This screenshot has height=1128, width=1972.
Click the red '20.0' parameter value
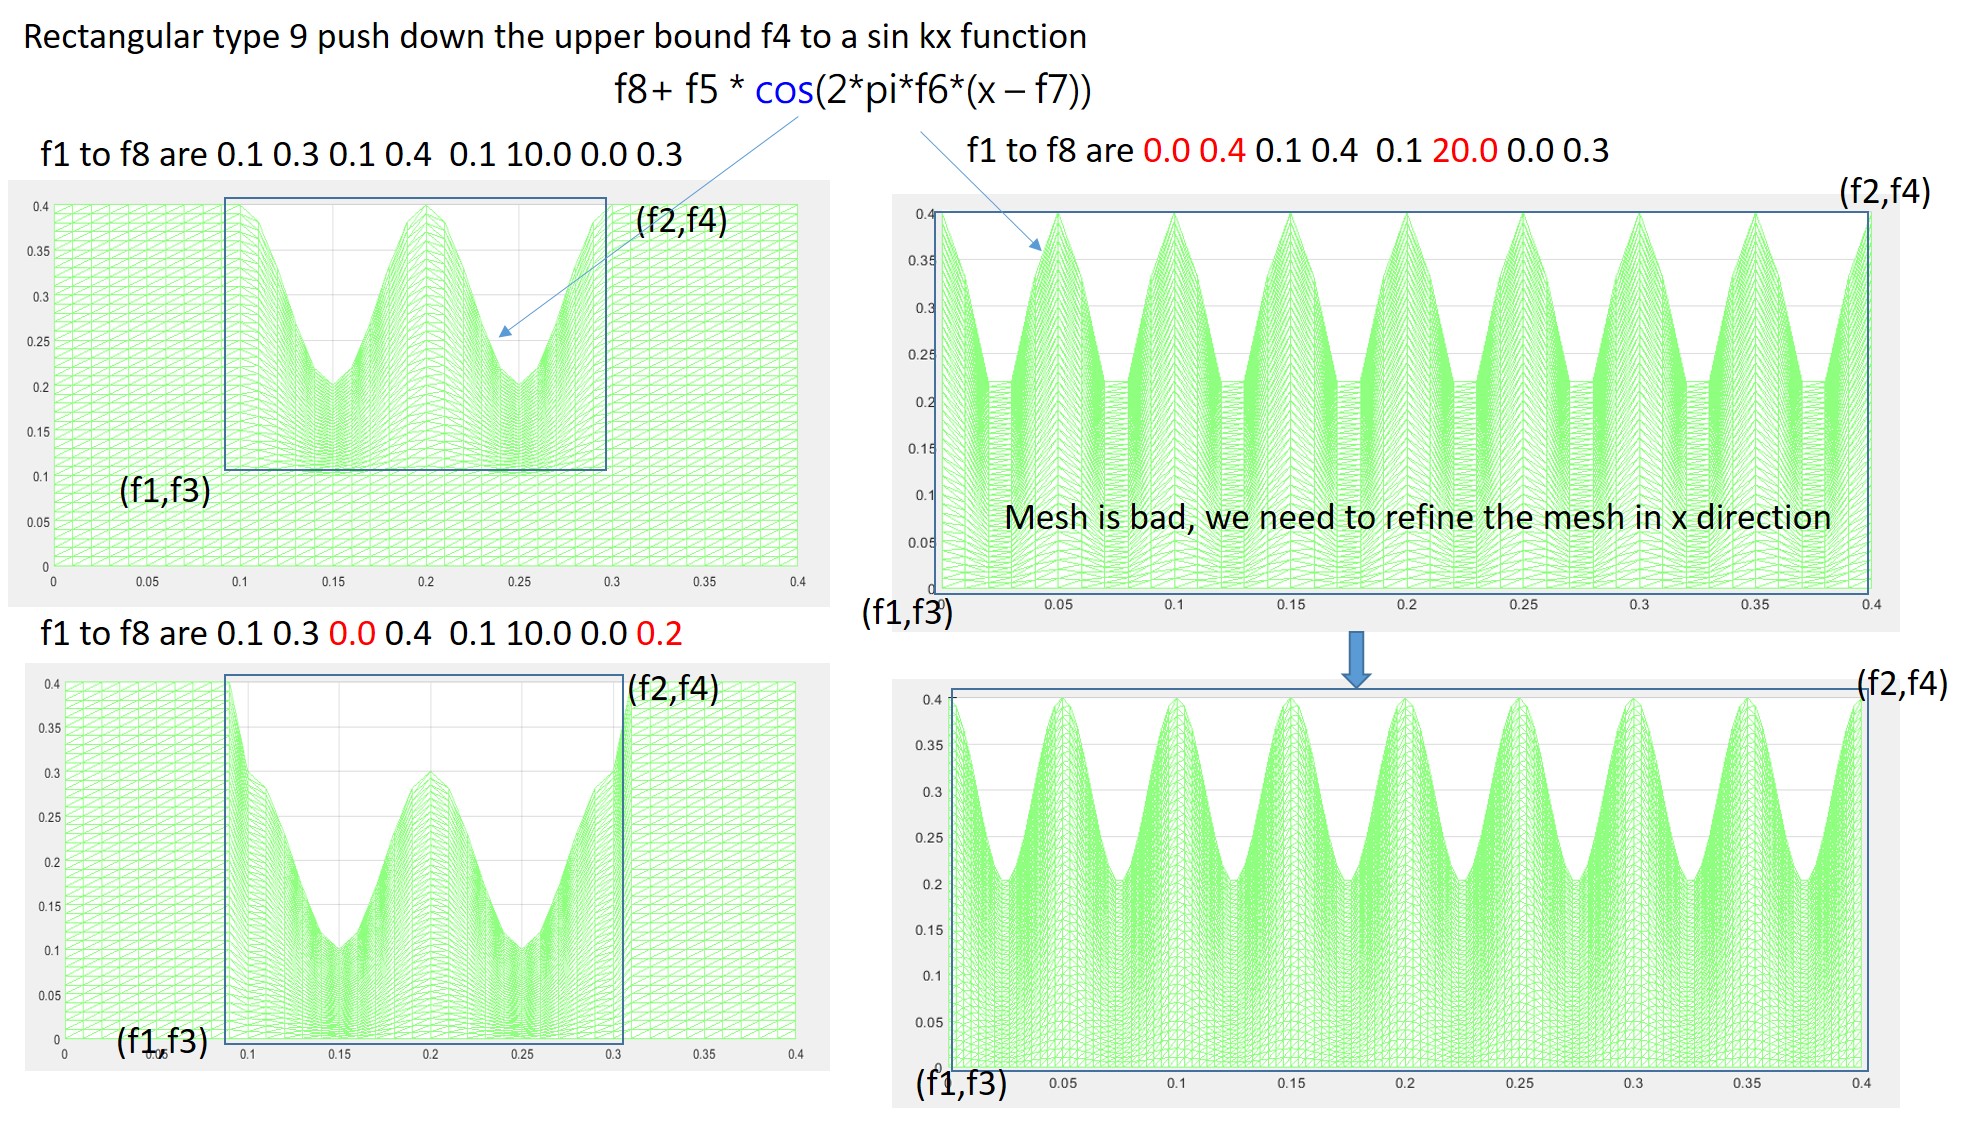[x=1465, y=151]
